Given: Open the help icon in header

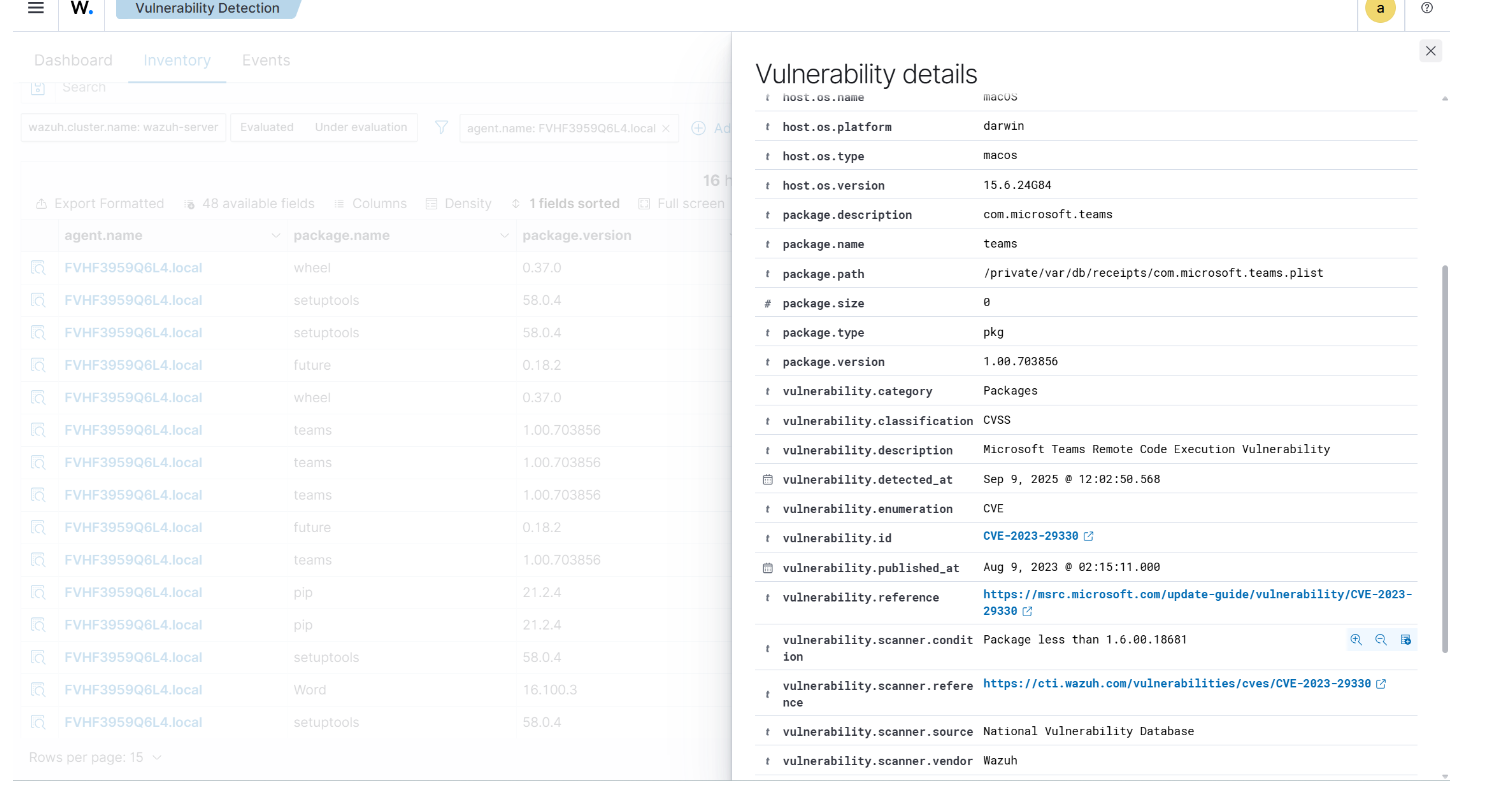Looking at the screenshot, I should (x=1427, y=8).
